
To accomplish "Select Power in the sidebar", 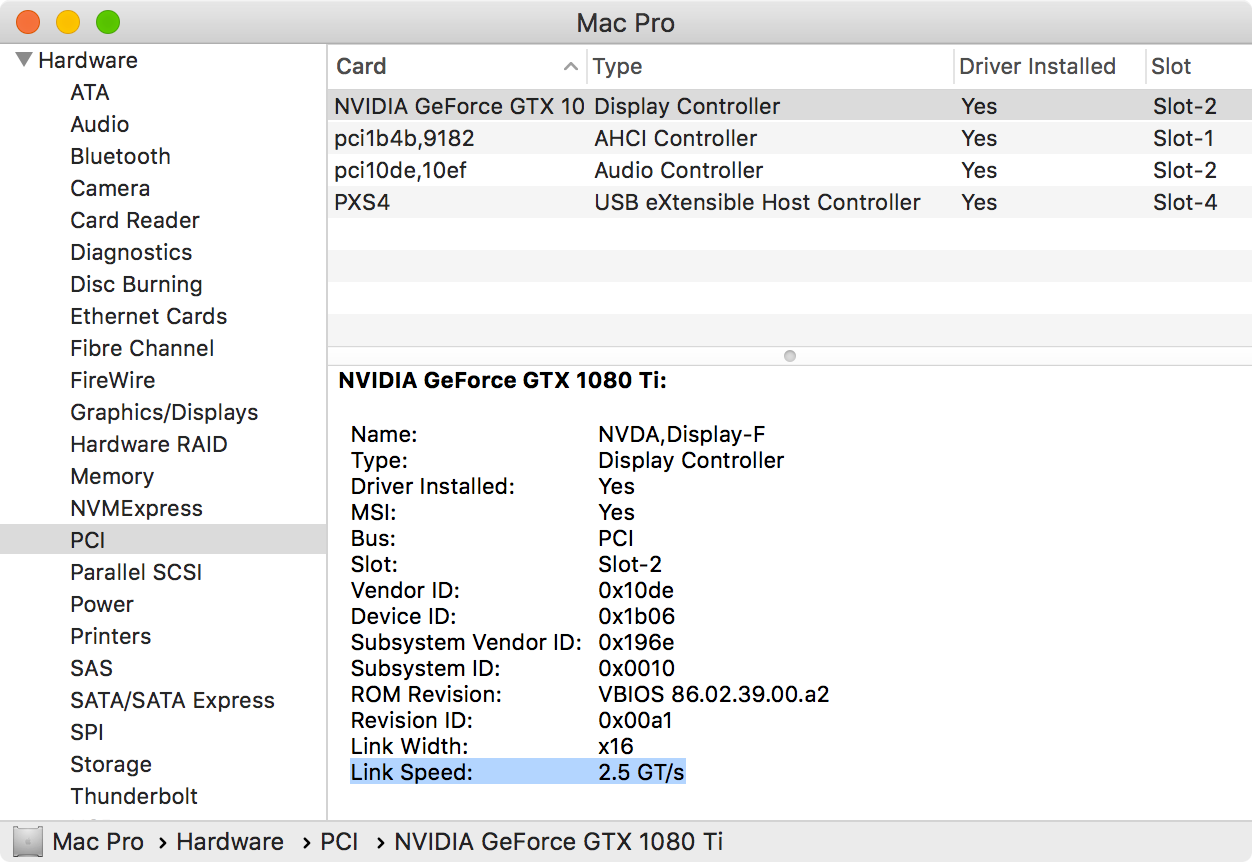I will tap(102, 604).
